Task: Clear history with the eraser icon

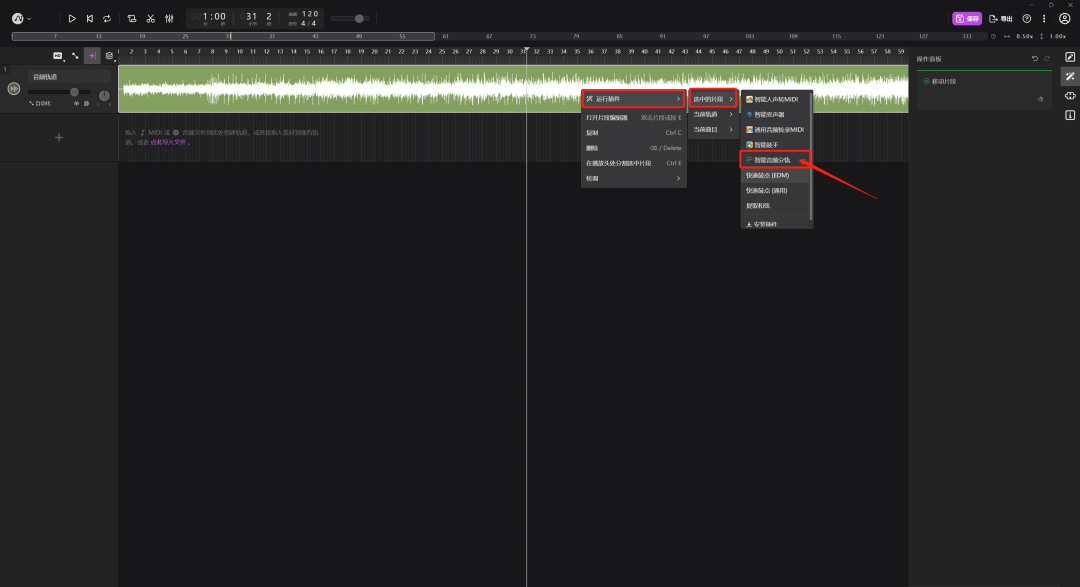Action: pos(1041,99)
